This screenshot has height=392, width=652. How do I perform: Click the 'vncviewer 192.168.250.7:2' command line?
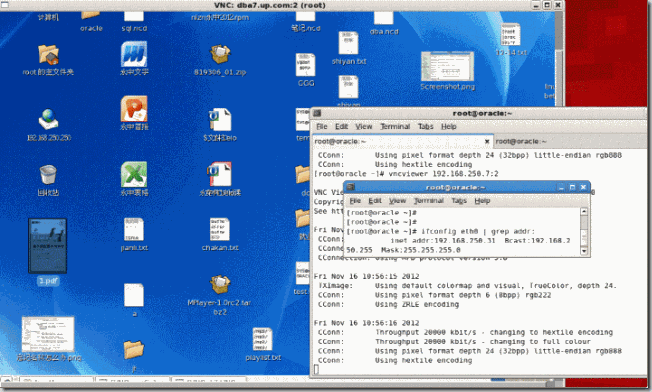tap(406, 174)
